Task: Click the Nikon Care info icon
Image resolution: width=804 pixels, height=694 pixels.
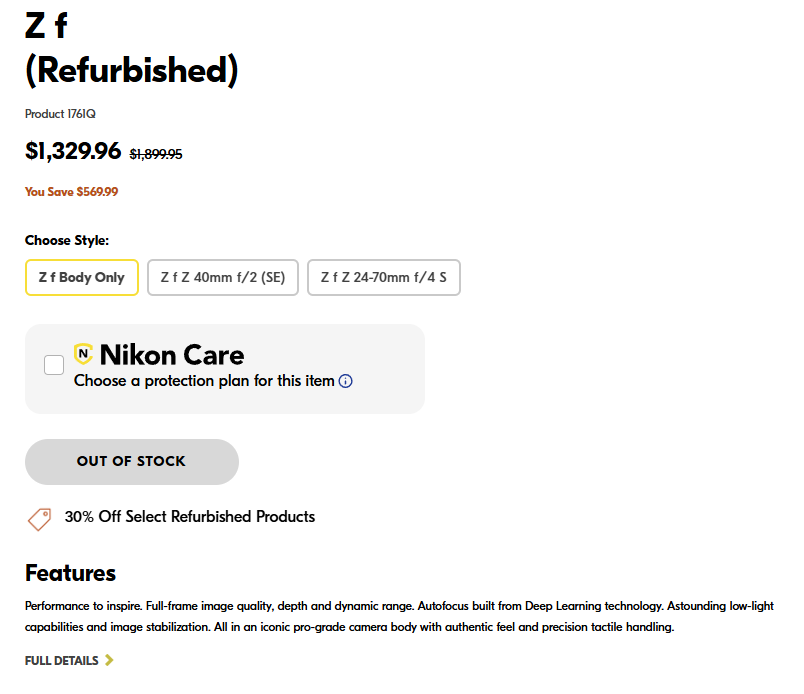Action: 346,381
